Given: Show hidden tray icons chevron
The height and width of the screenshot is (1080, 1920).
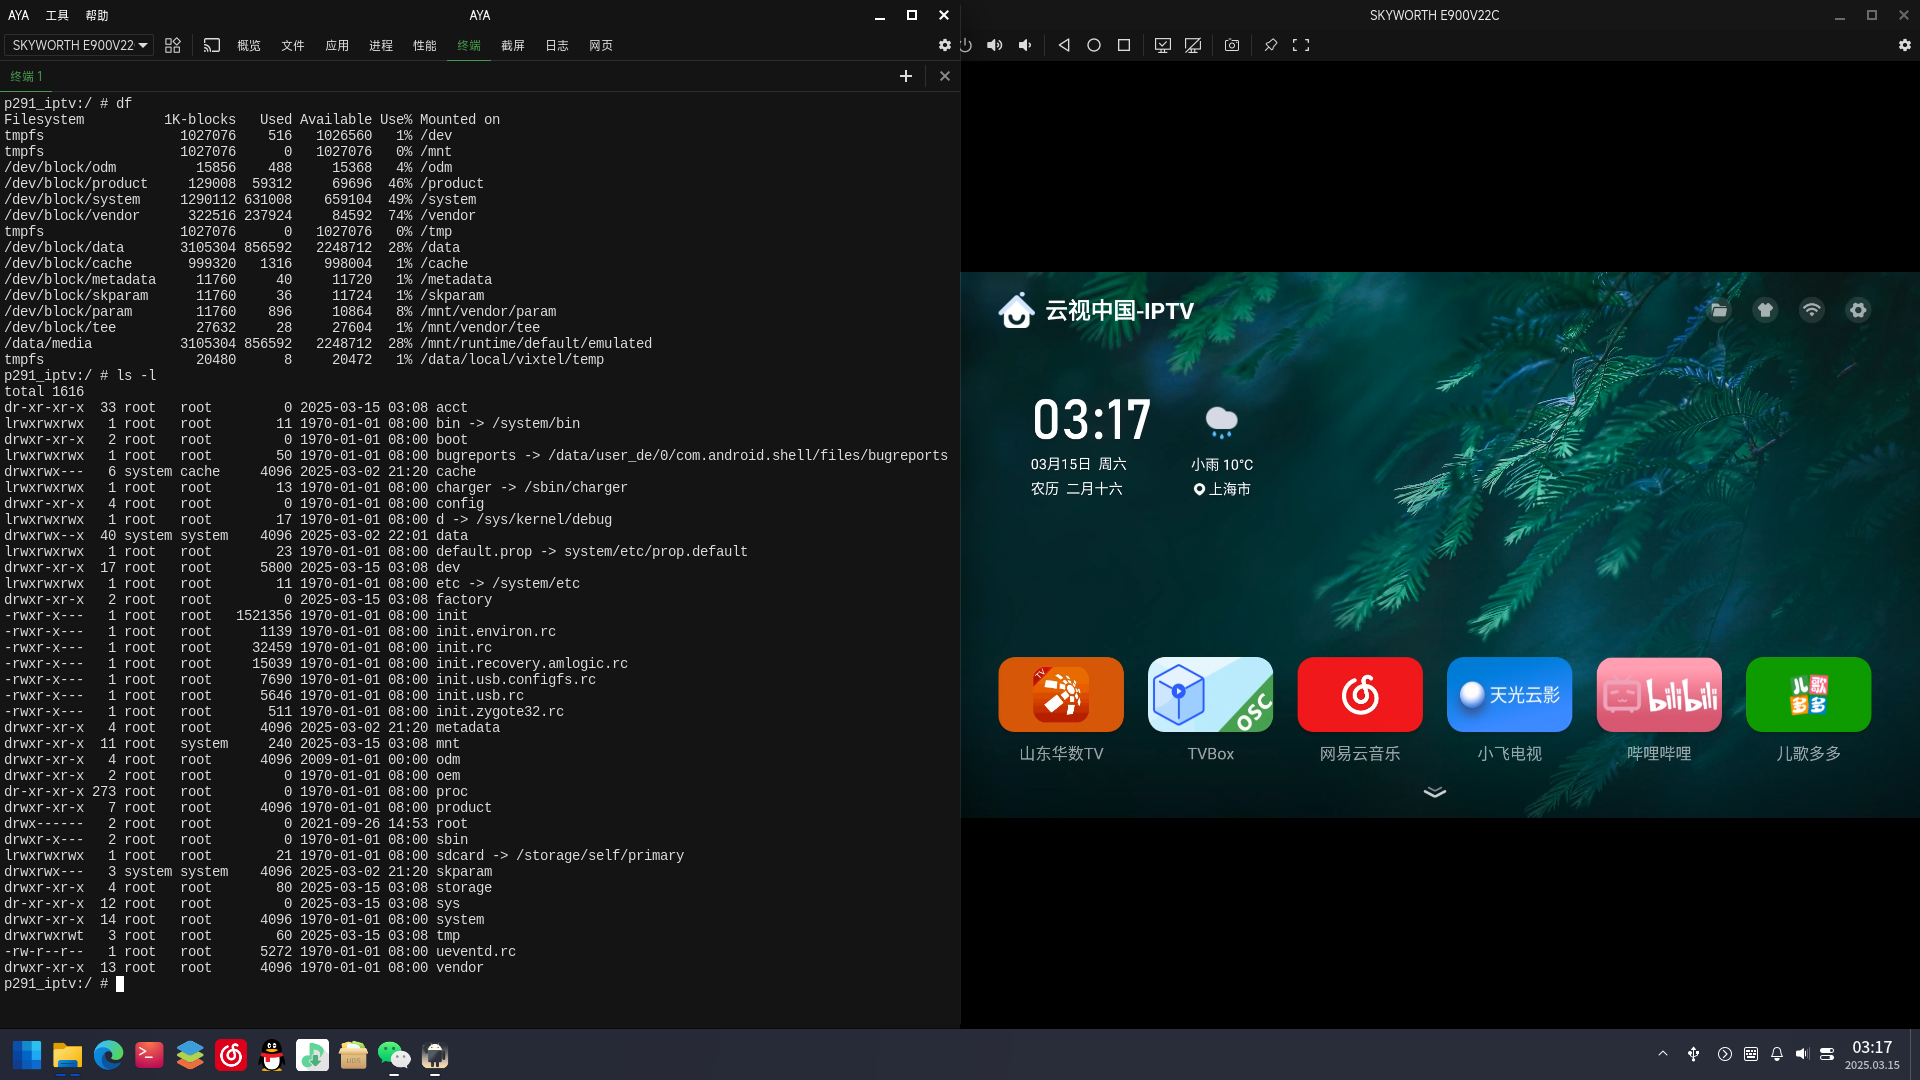Looking at the screenshot, I should click(x=1663, y=1054).
